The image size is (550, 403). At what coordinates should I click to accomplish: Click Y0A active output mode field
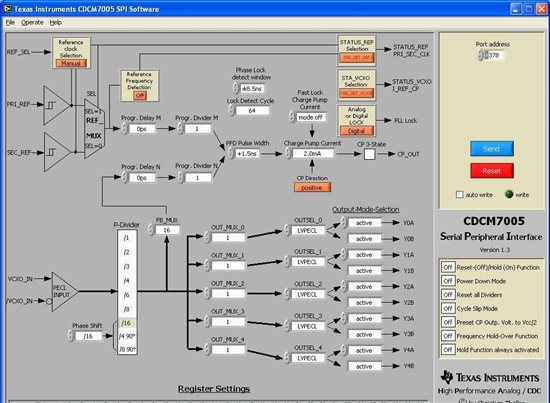[x=364, y=223]
